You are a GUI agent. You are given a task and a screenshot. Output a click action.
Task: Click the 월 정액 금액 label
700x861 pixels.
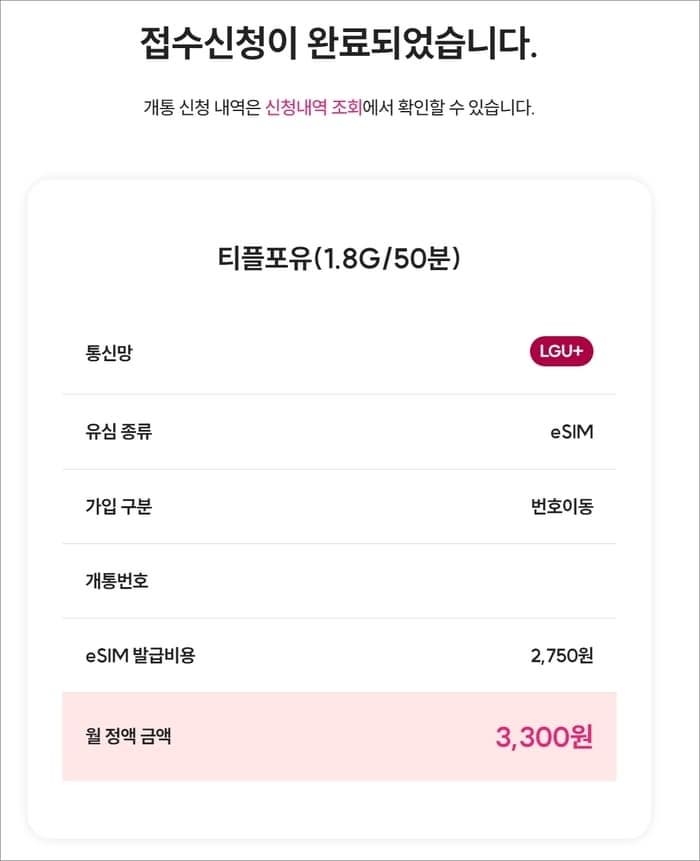(128, 736)
